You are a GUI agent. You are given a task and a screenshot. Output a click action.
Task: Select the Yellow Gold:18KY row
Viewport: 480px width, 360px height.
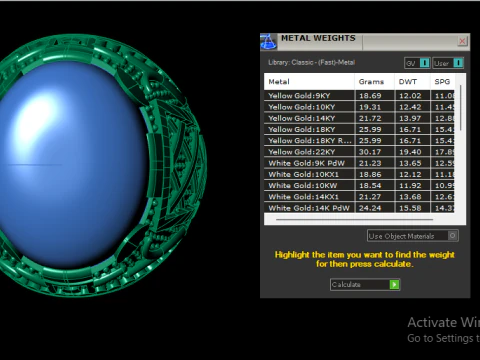coord(359,129)
